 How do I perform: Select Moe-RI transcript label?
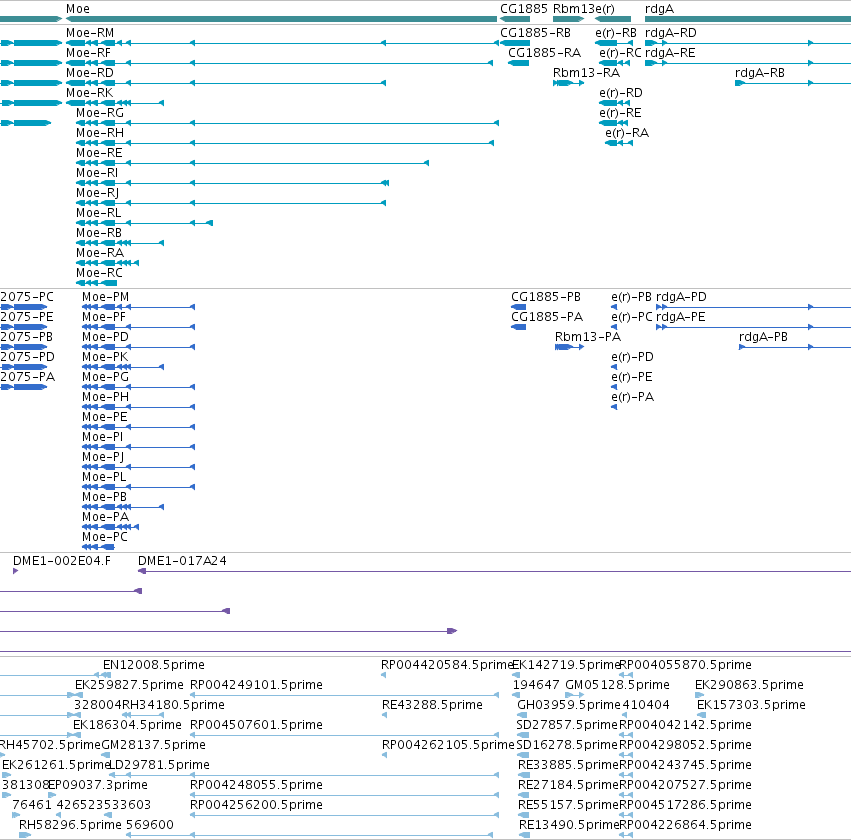tap(97, 173)
